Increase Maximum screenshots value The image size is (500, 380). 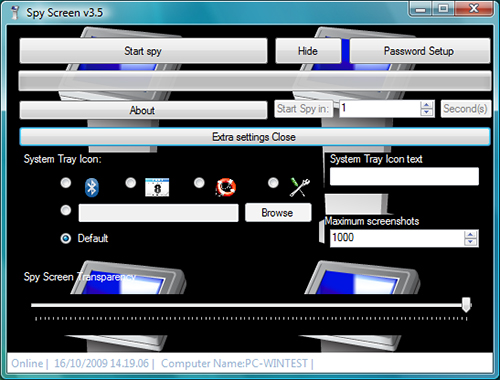coord(470,234)
